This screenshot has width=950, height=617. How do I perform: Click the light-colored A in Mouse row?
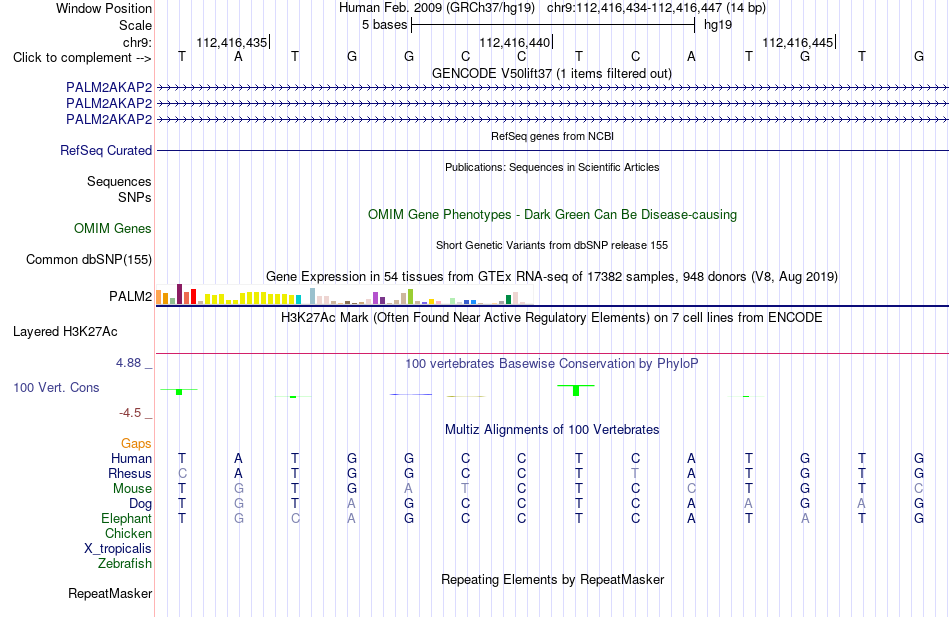pos(409,489)
